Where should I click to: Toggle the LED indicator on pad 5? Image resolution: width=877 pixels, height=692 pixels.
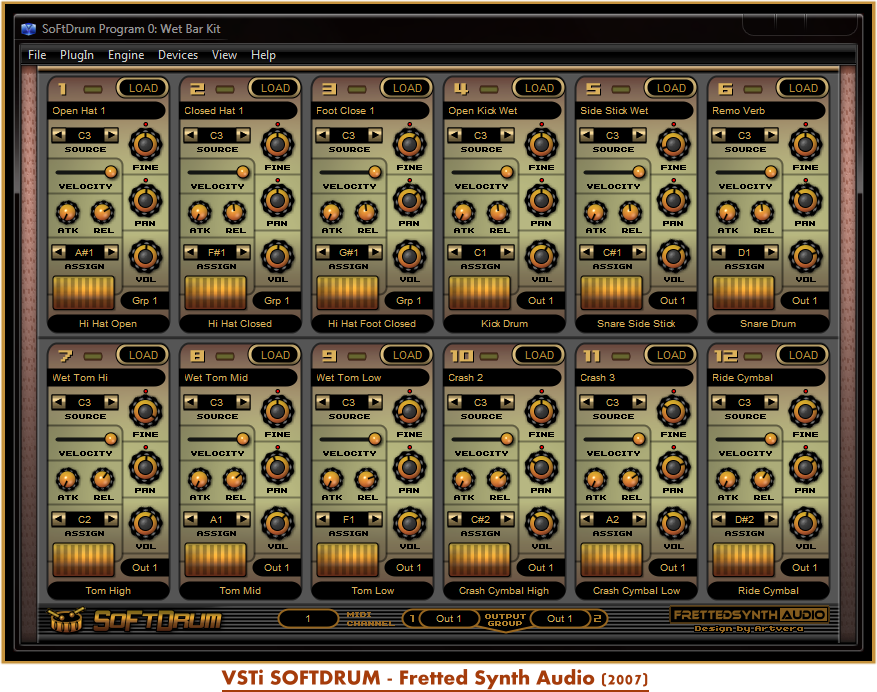click(622, 88)
